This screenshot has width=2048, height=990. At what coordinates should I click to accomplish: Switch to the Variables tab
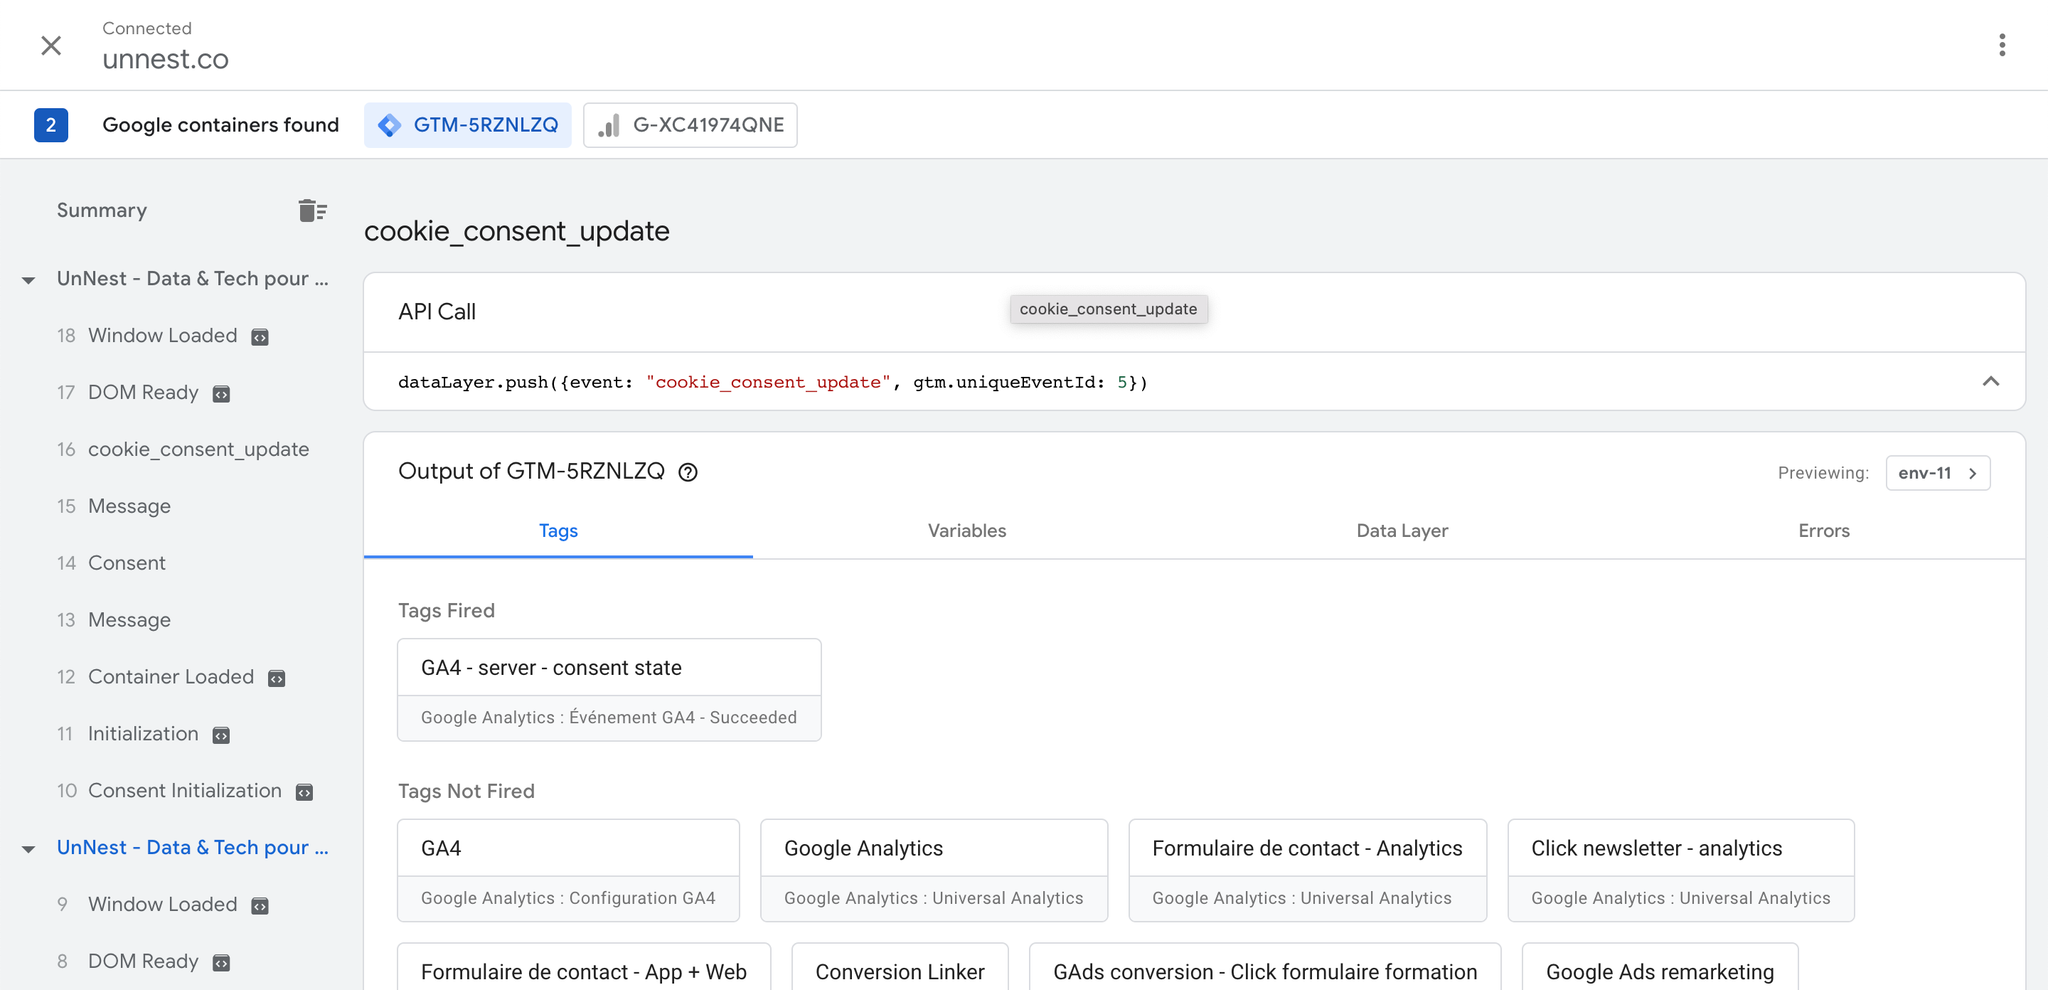tap(967, 531)
